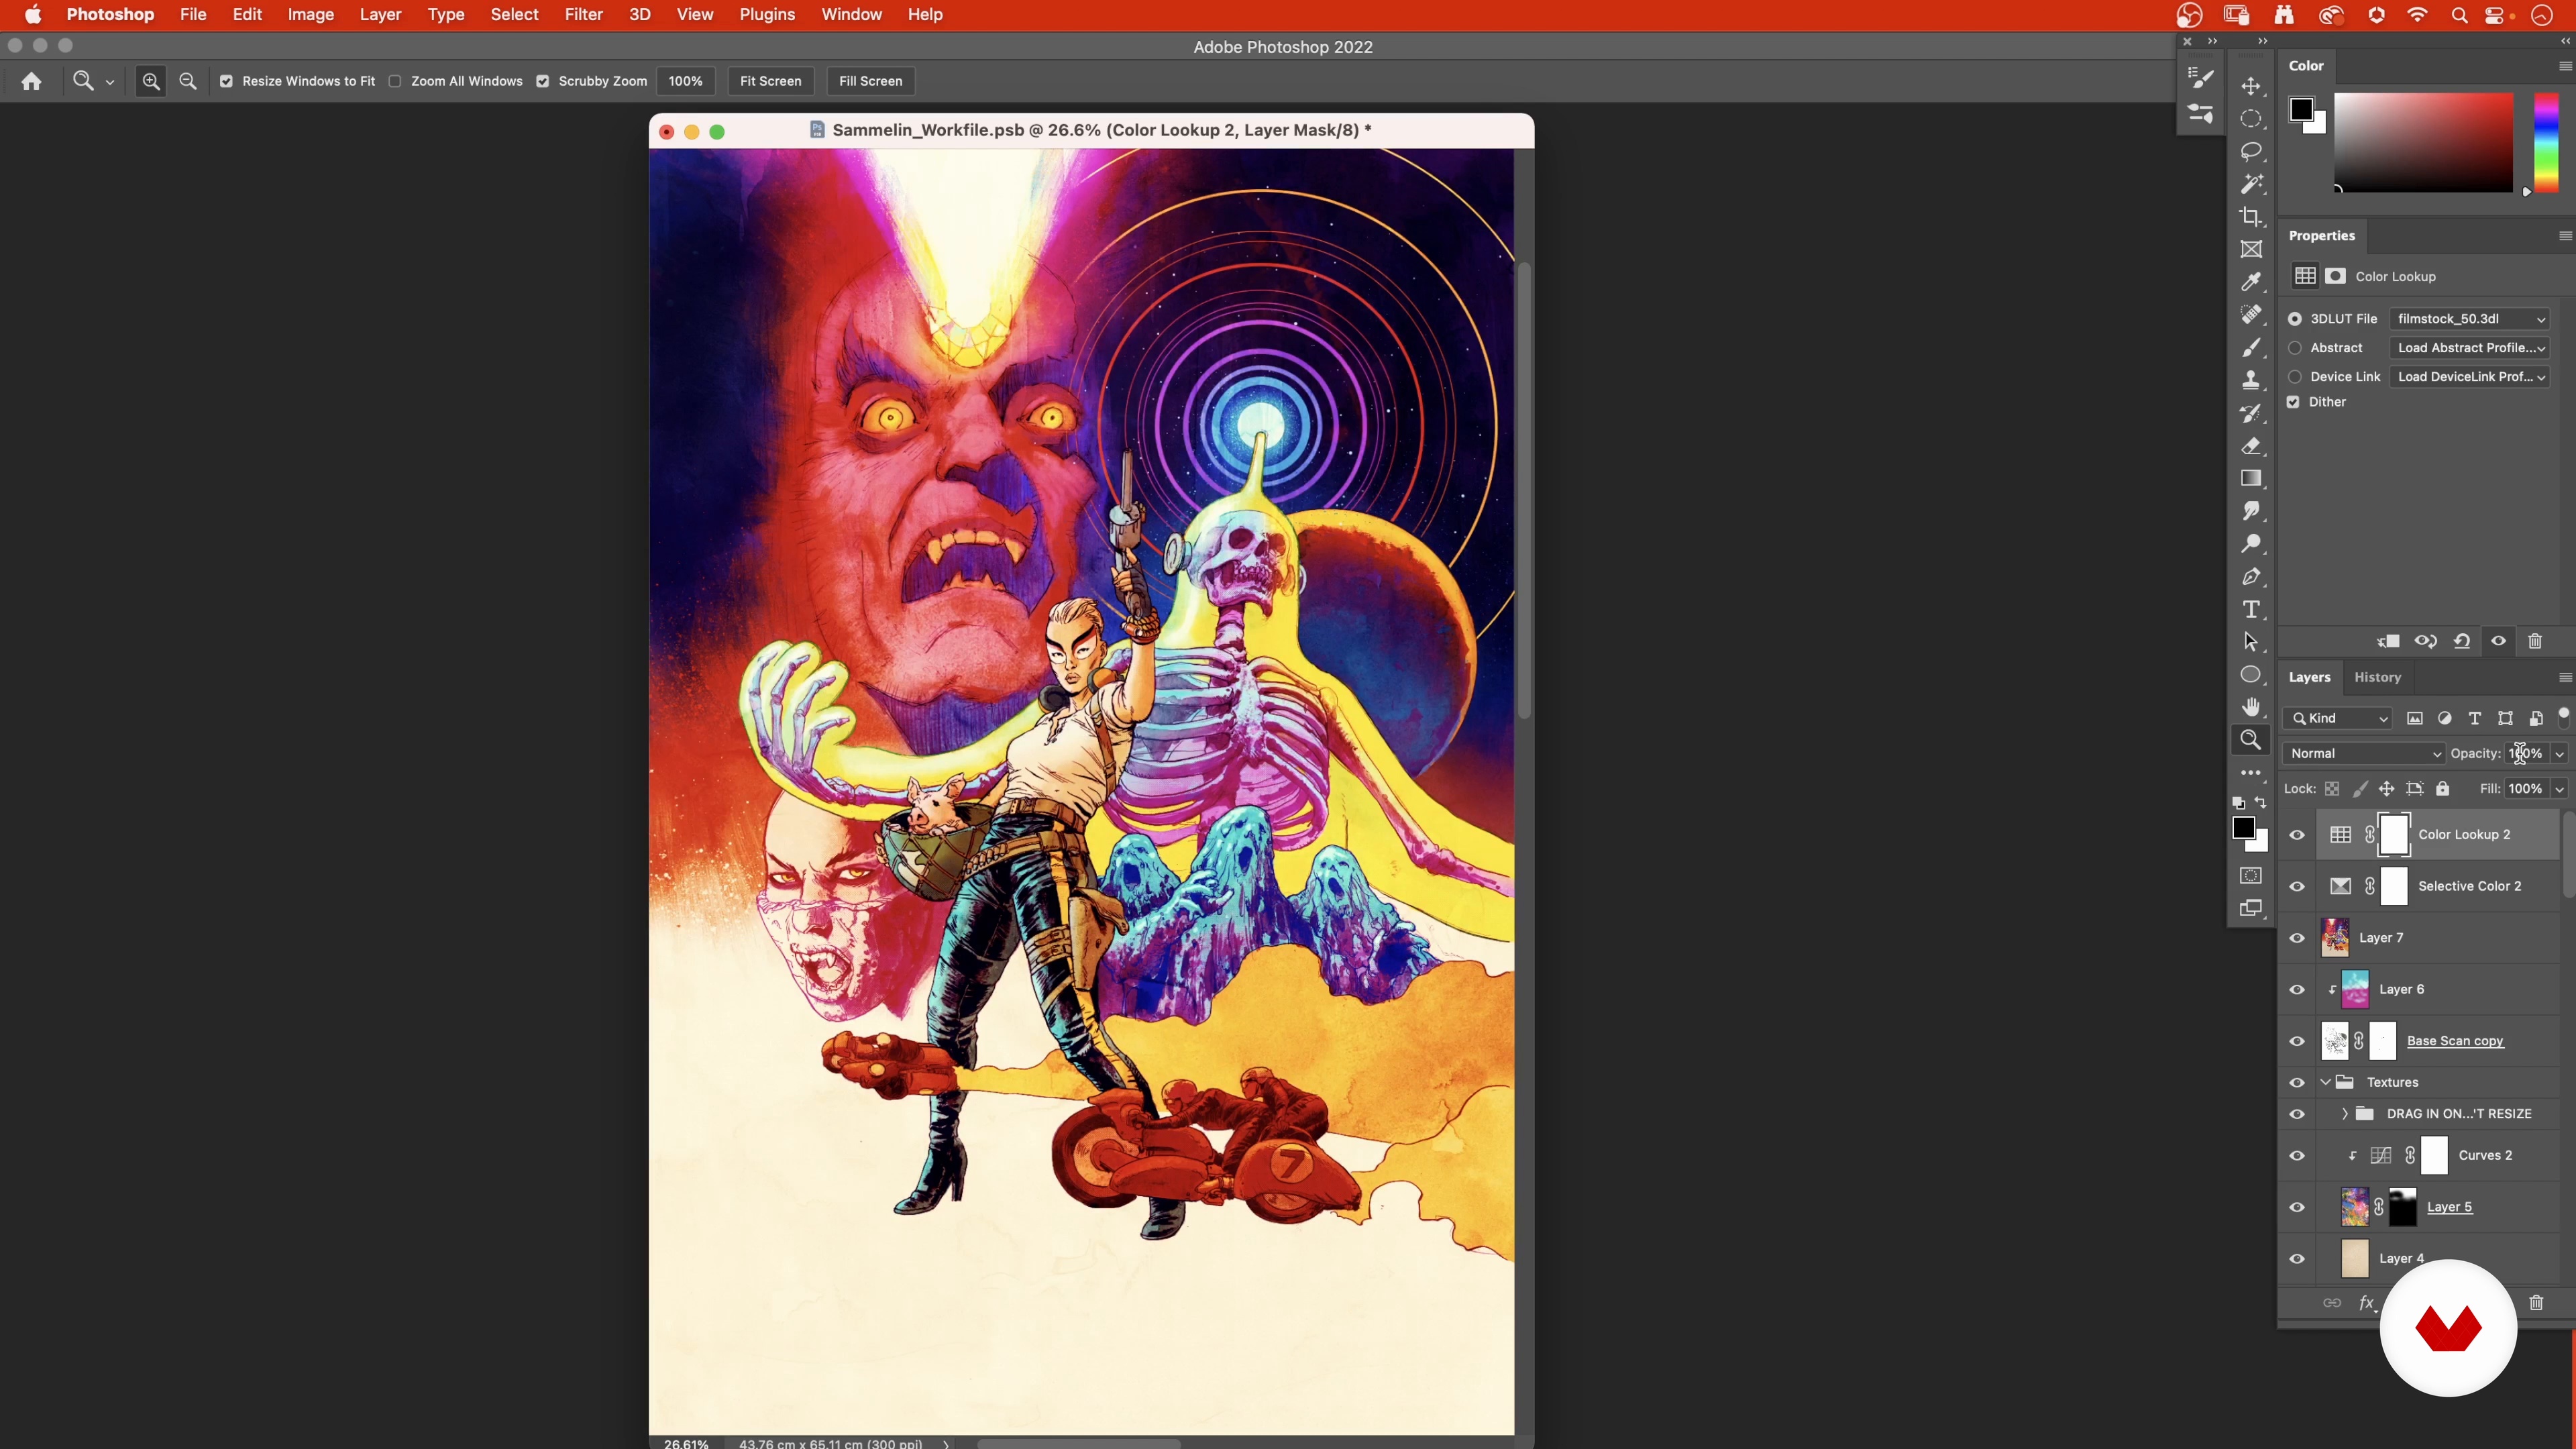Select the Hand tool
This screenshot has height=1449, width=2576.
click(x=2251, y=708)
